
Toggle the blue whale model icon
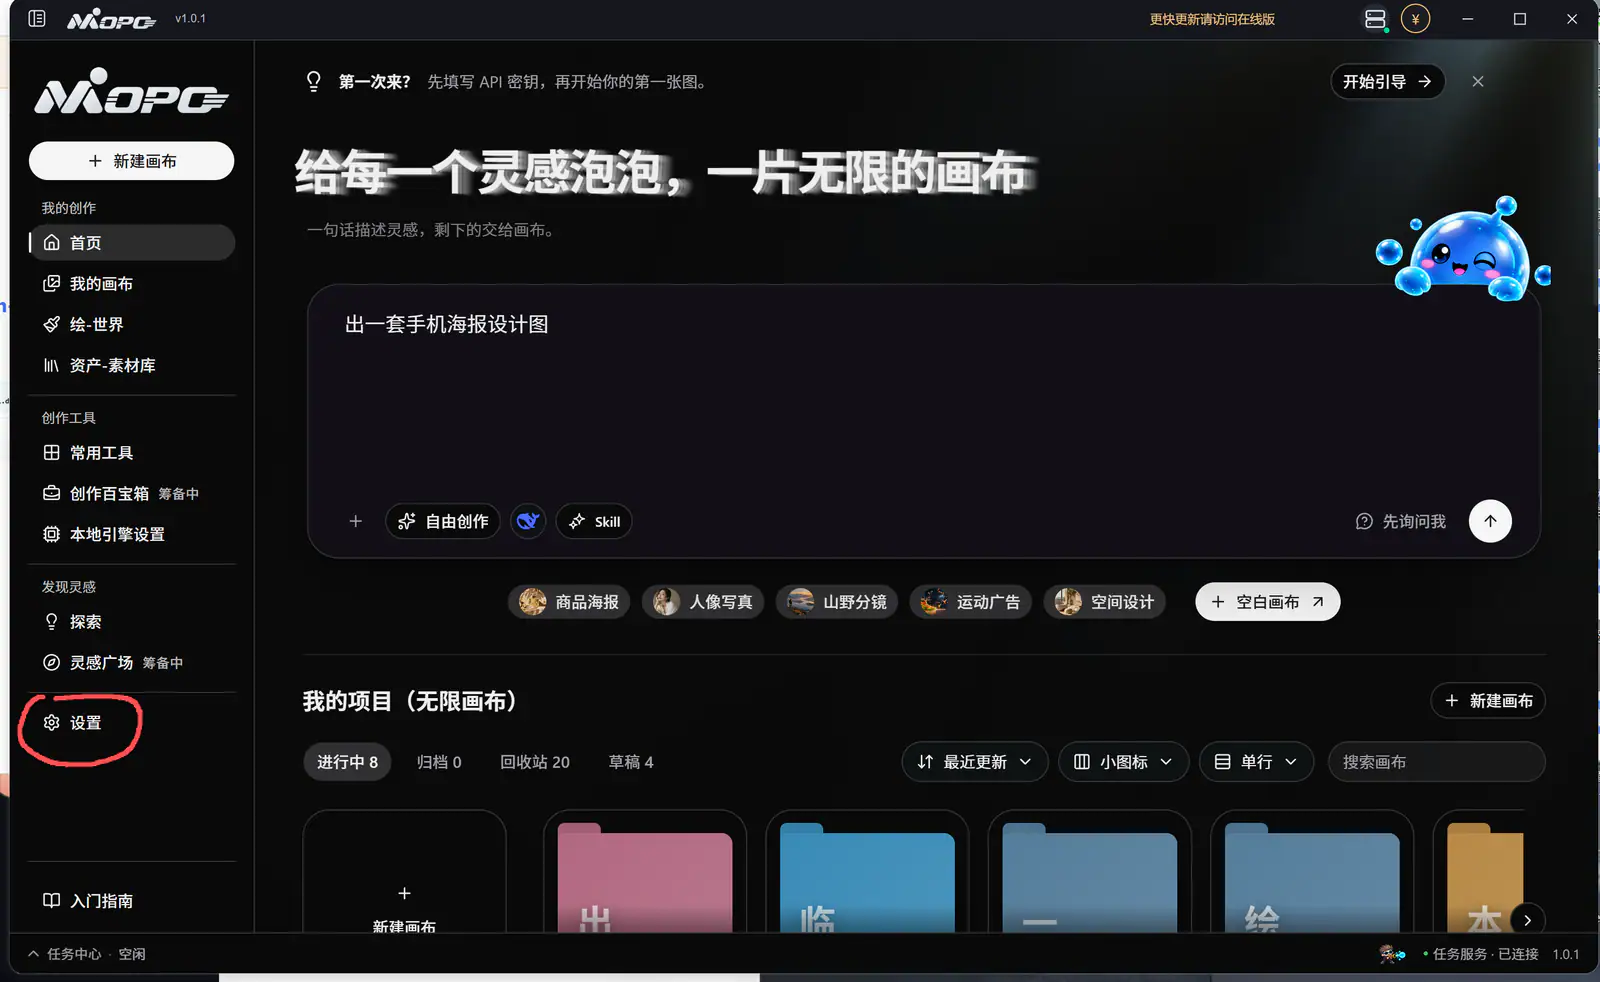click(528, 521)
